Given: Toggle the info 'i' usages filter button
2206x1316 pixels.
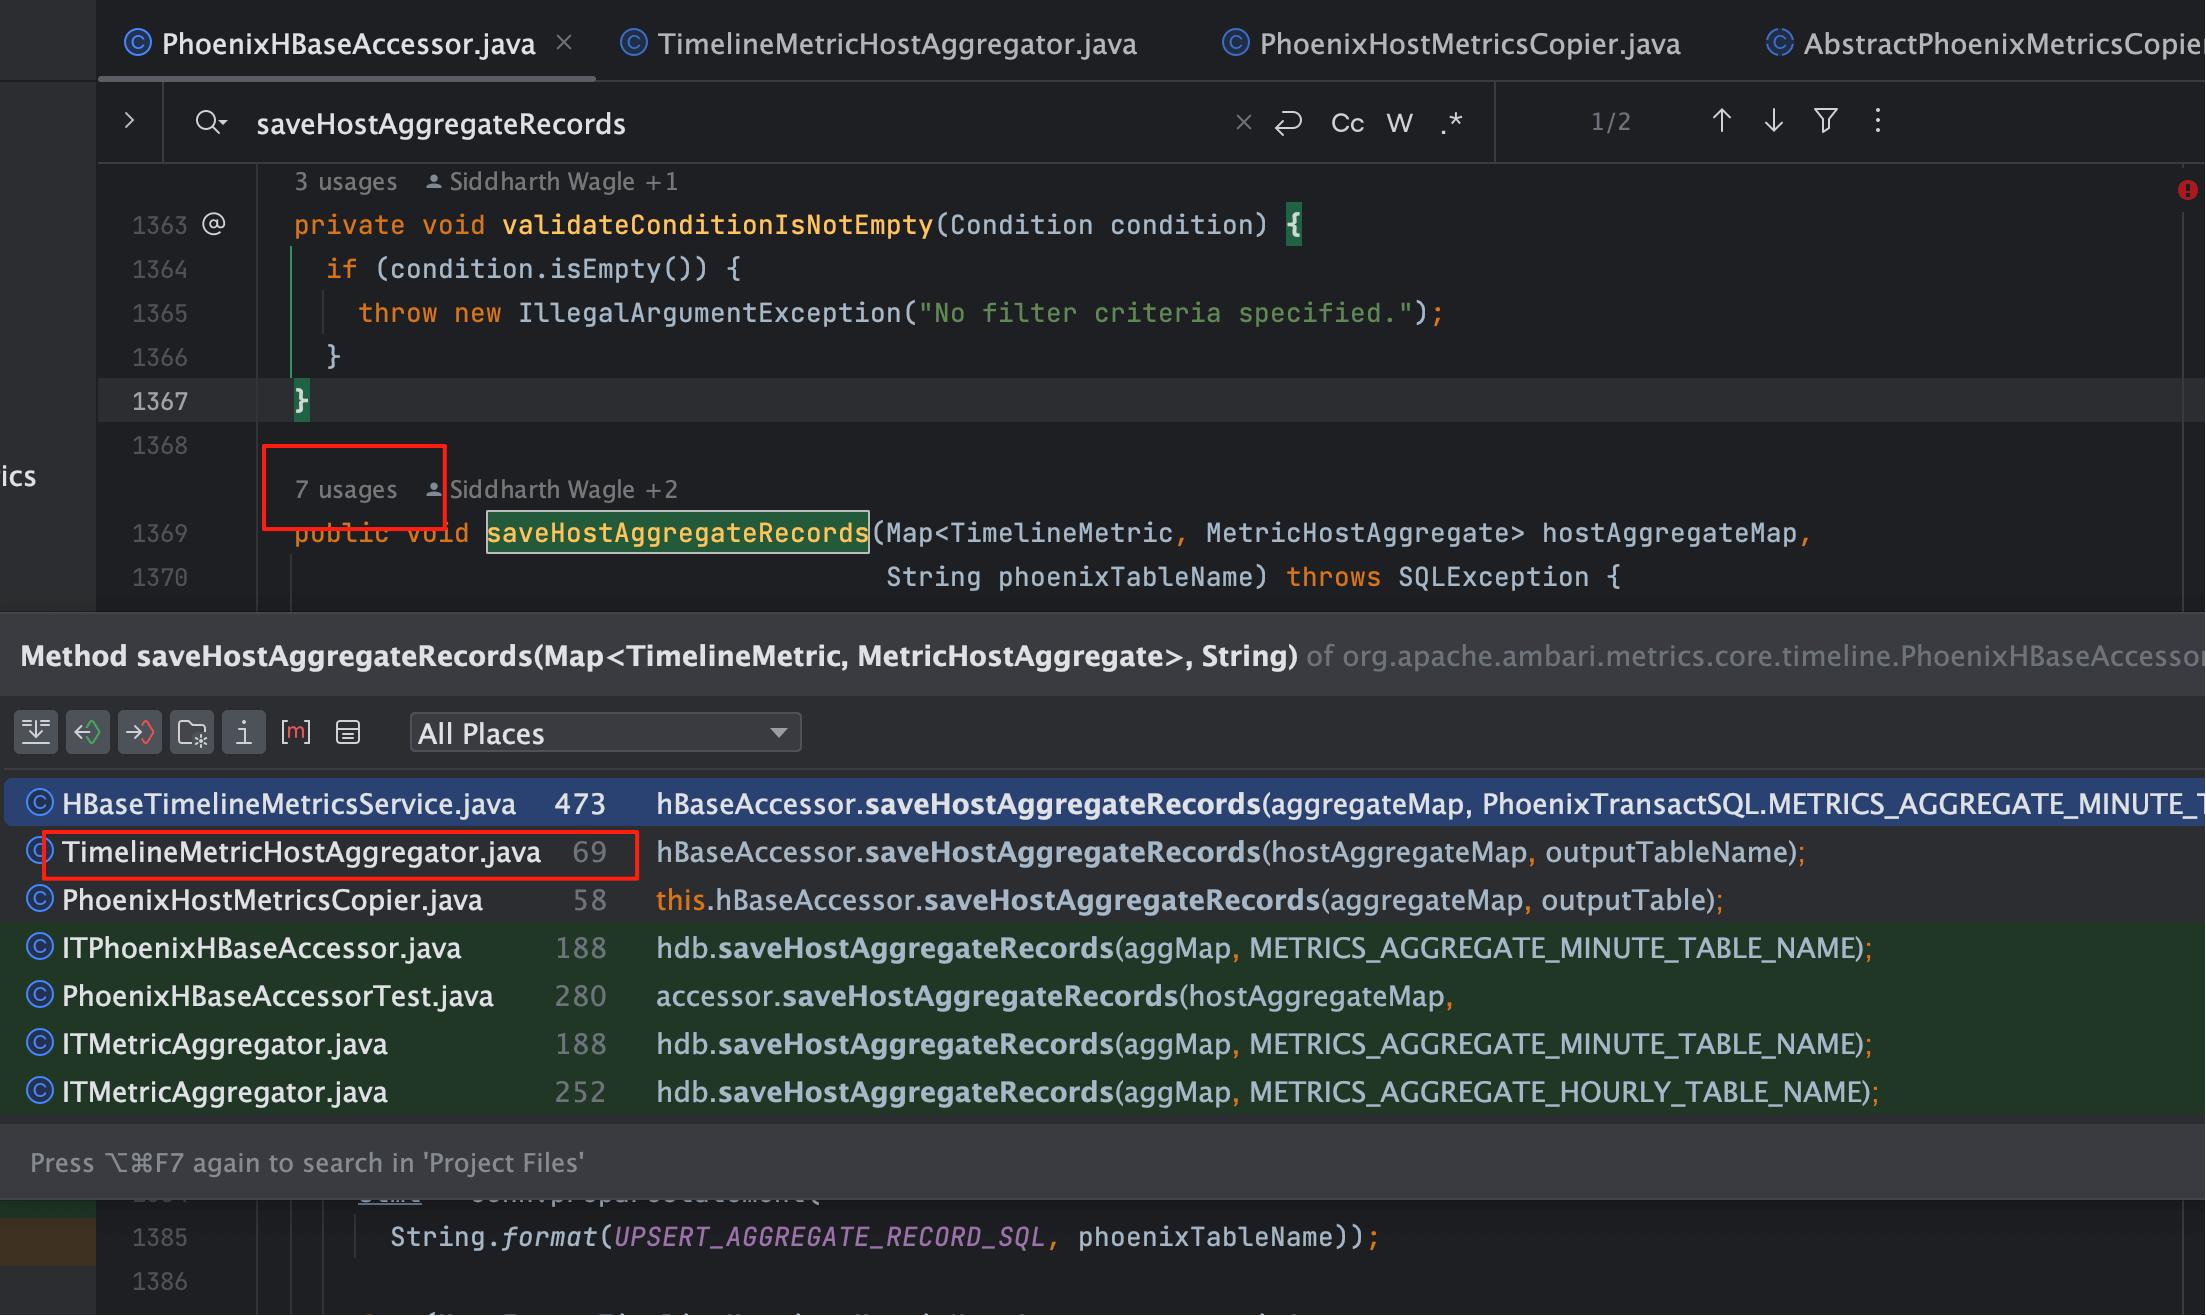Looking at the screenshot, I should coord(244,733).
